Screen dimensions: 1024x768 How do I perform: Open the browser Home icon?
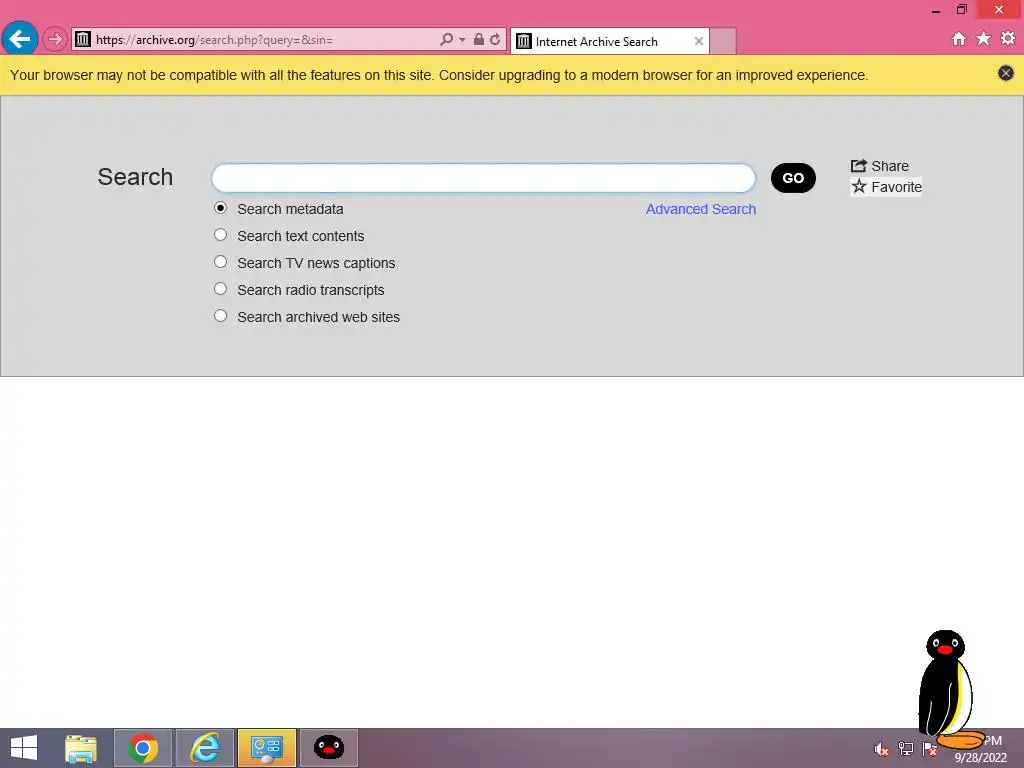[959, 39]
